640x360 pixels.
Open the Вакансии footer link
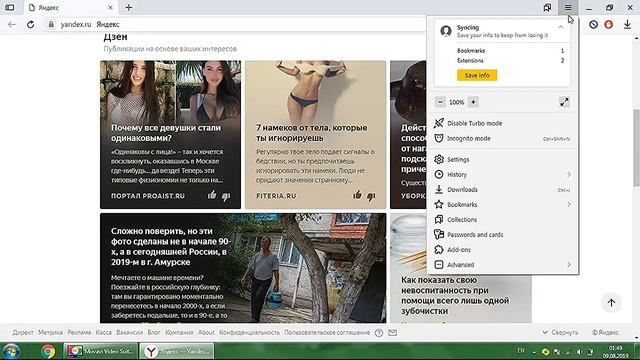129,333
